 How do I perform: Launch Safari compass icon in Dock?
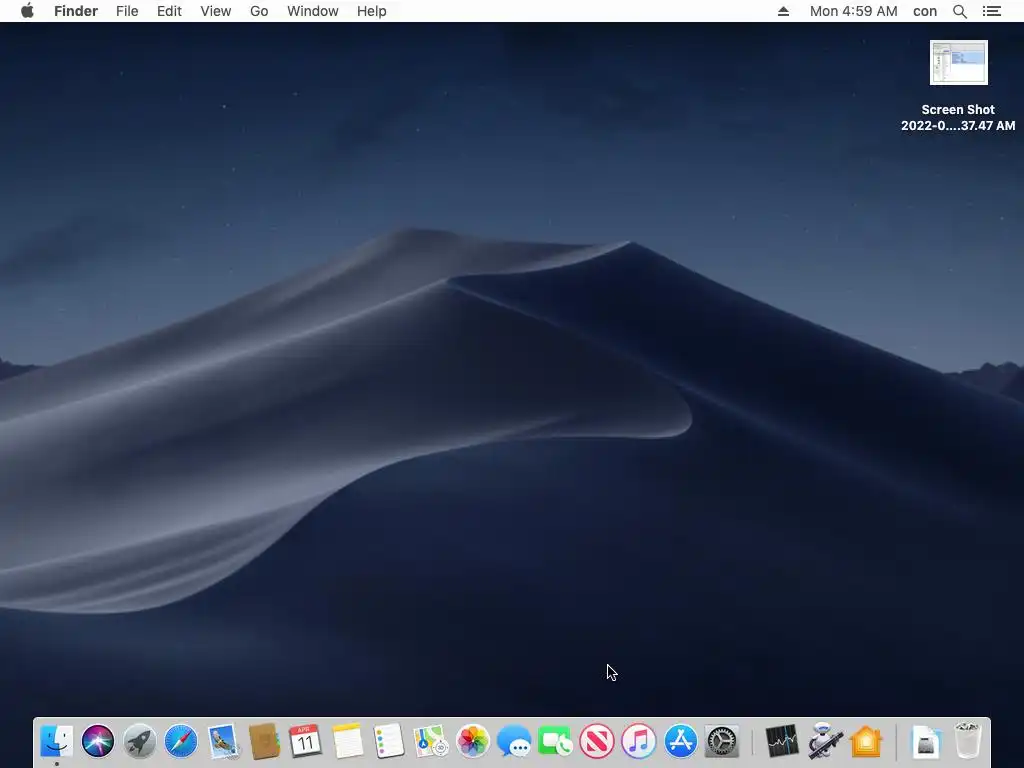click(181, 742)
